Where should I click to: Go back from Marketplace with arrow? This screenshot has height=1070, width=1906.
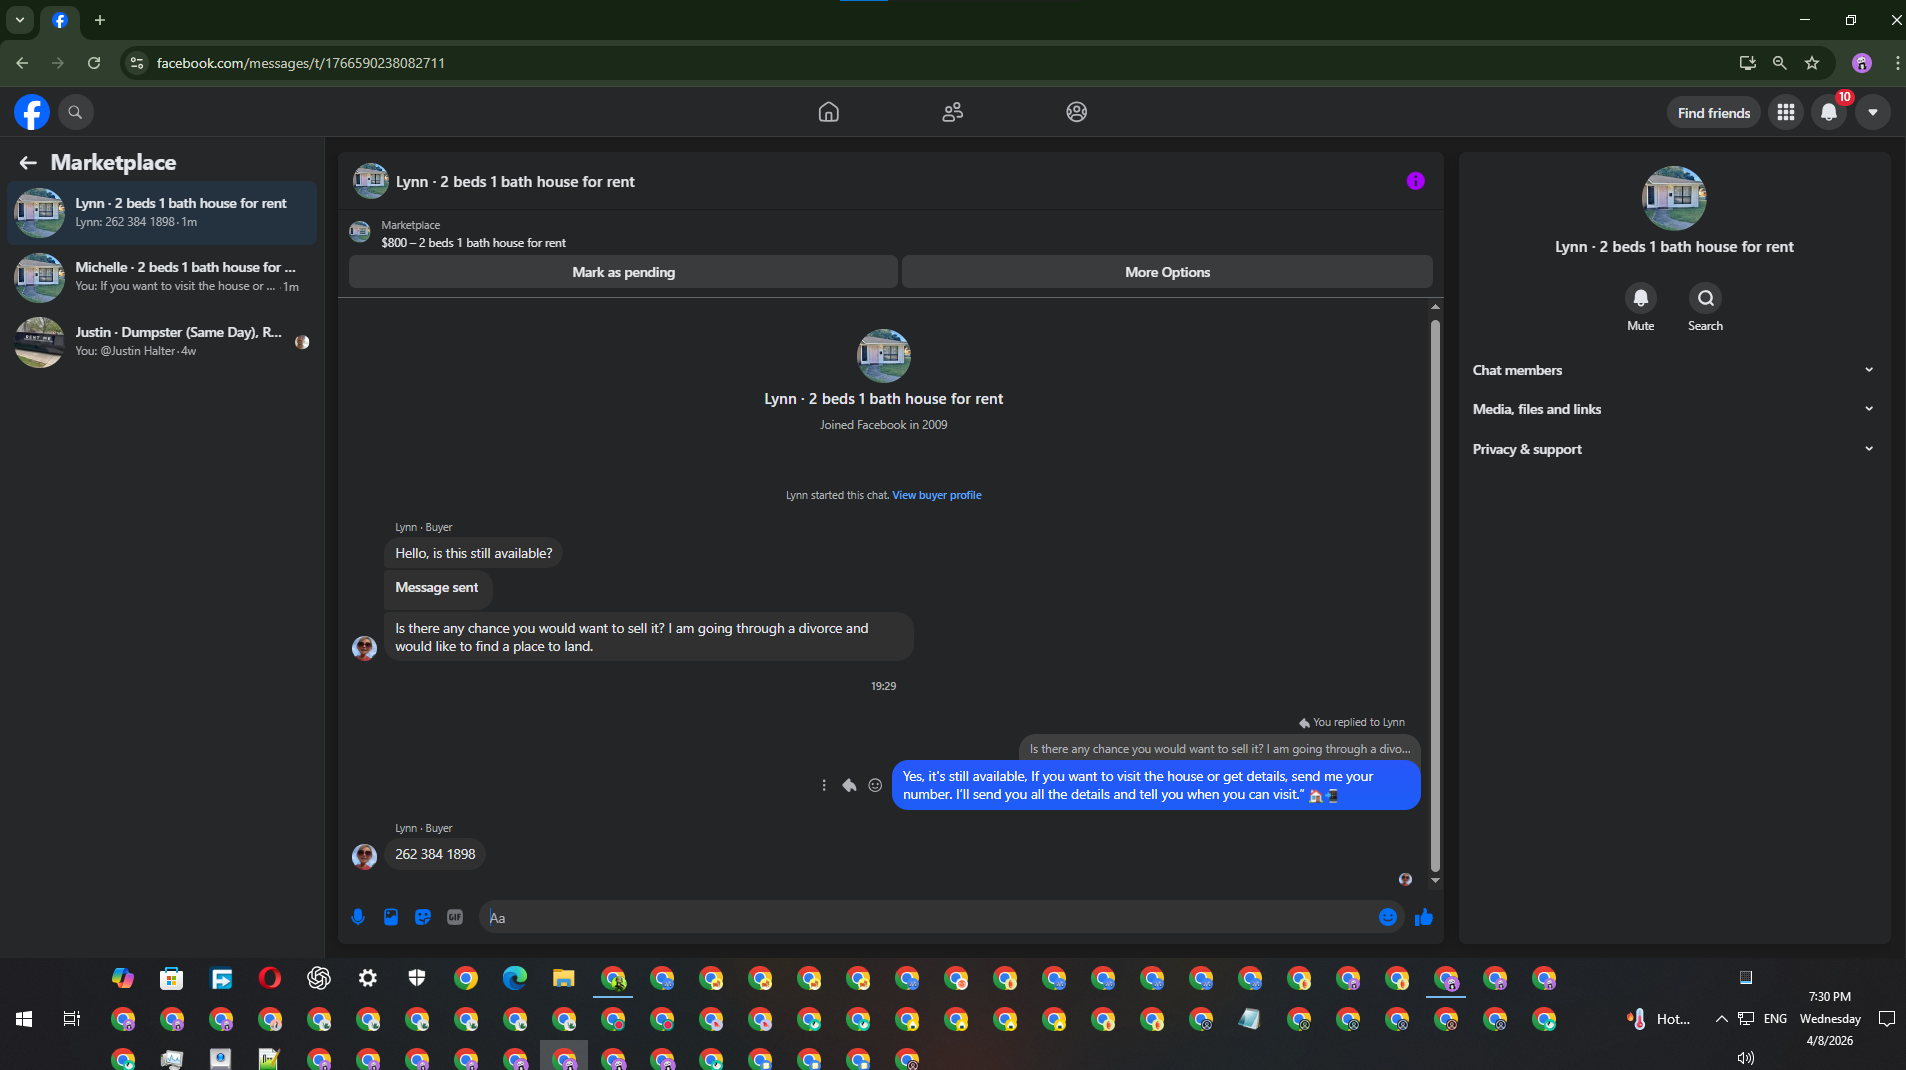(x=28, y=162)
